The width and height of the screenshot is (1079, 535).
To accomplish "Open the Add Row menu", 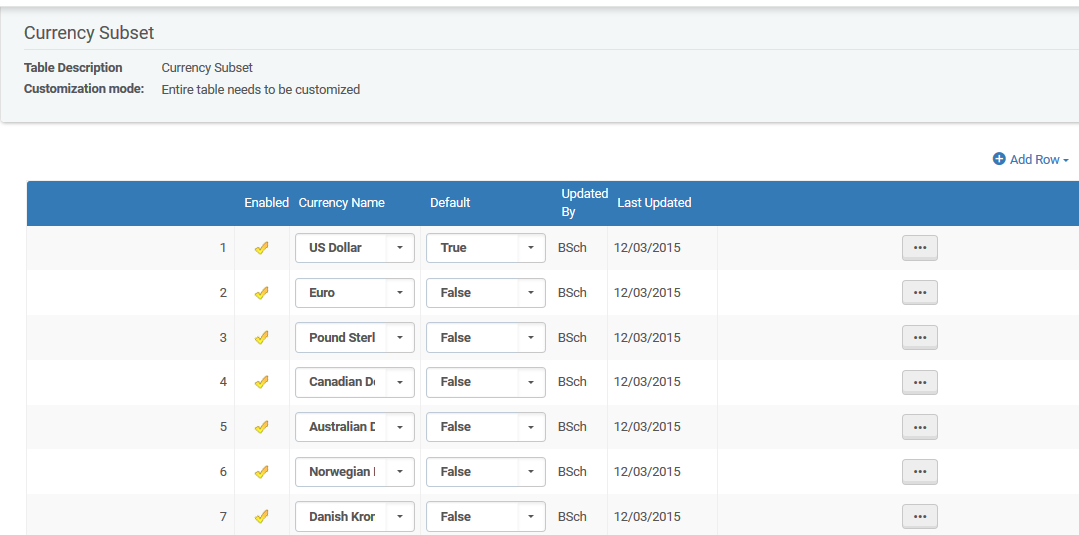I will click(x=1030, y=160).
